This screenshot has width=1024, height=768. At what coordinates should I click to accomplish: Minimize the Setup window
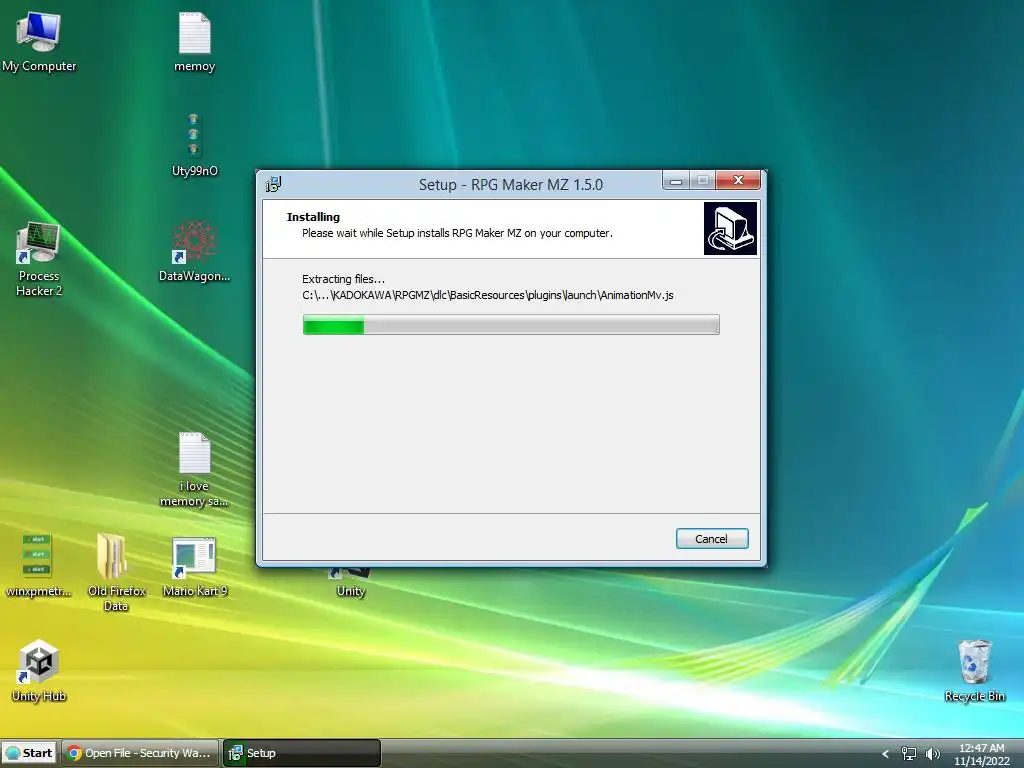click(x=677, y=181)
